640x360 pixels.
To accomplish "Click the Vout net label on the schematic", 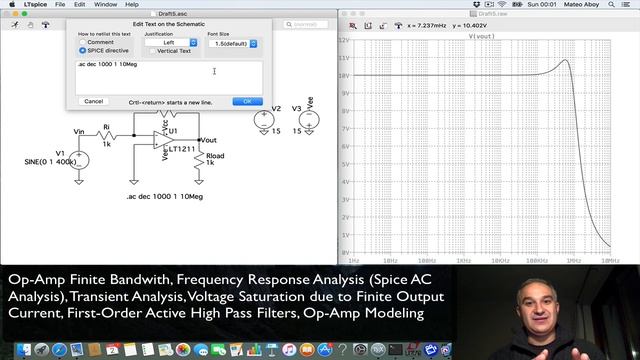I will click(209, 140).
